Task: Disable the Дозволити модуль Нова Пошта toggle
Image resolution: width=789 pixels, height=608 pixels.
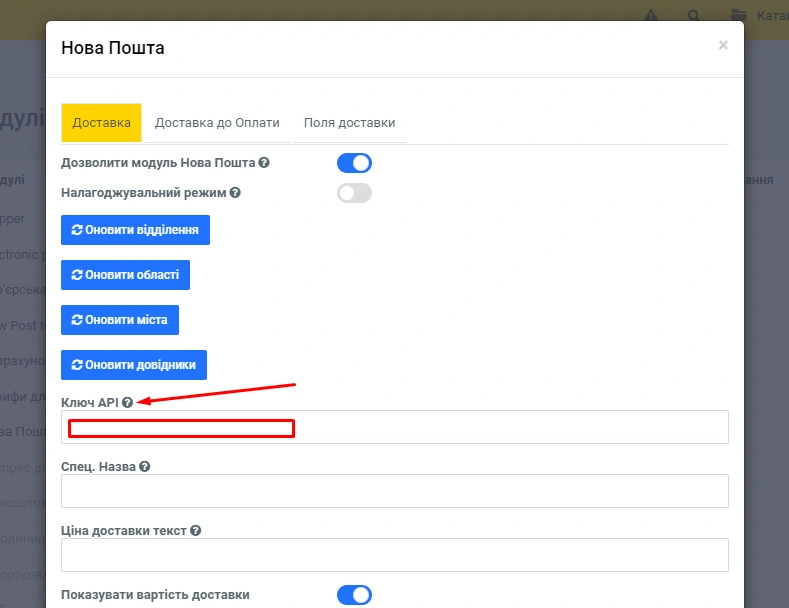Action: pos(354,163)
